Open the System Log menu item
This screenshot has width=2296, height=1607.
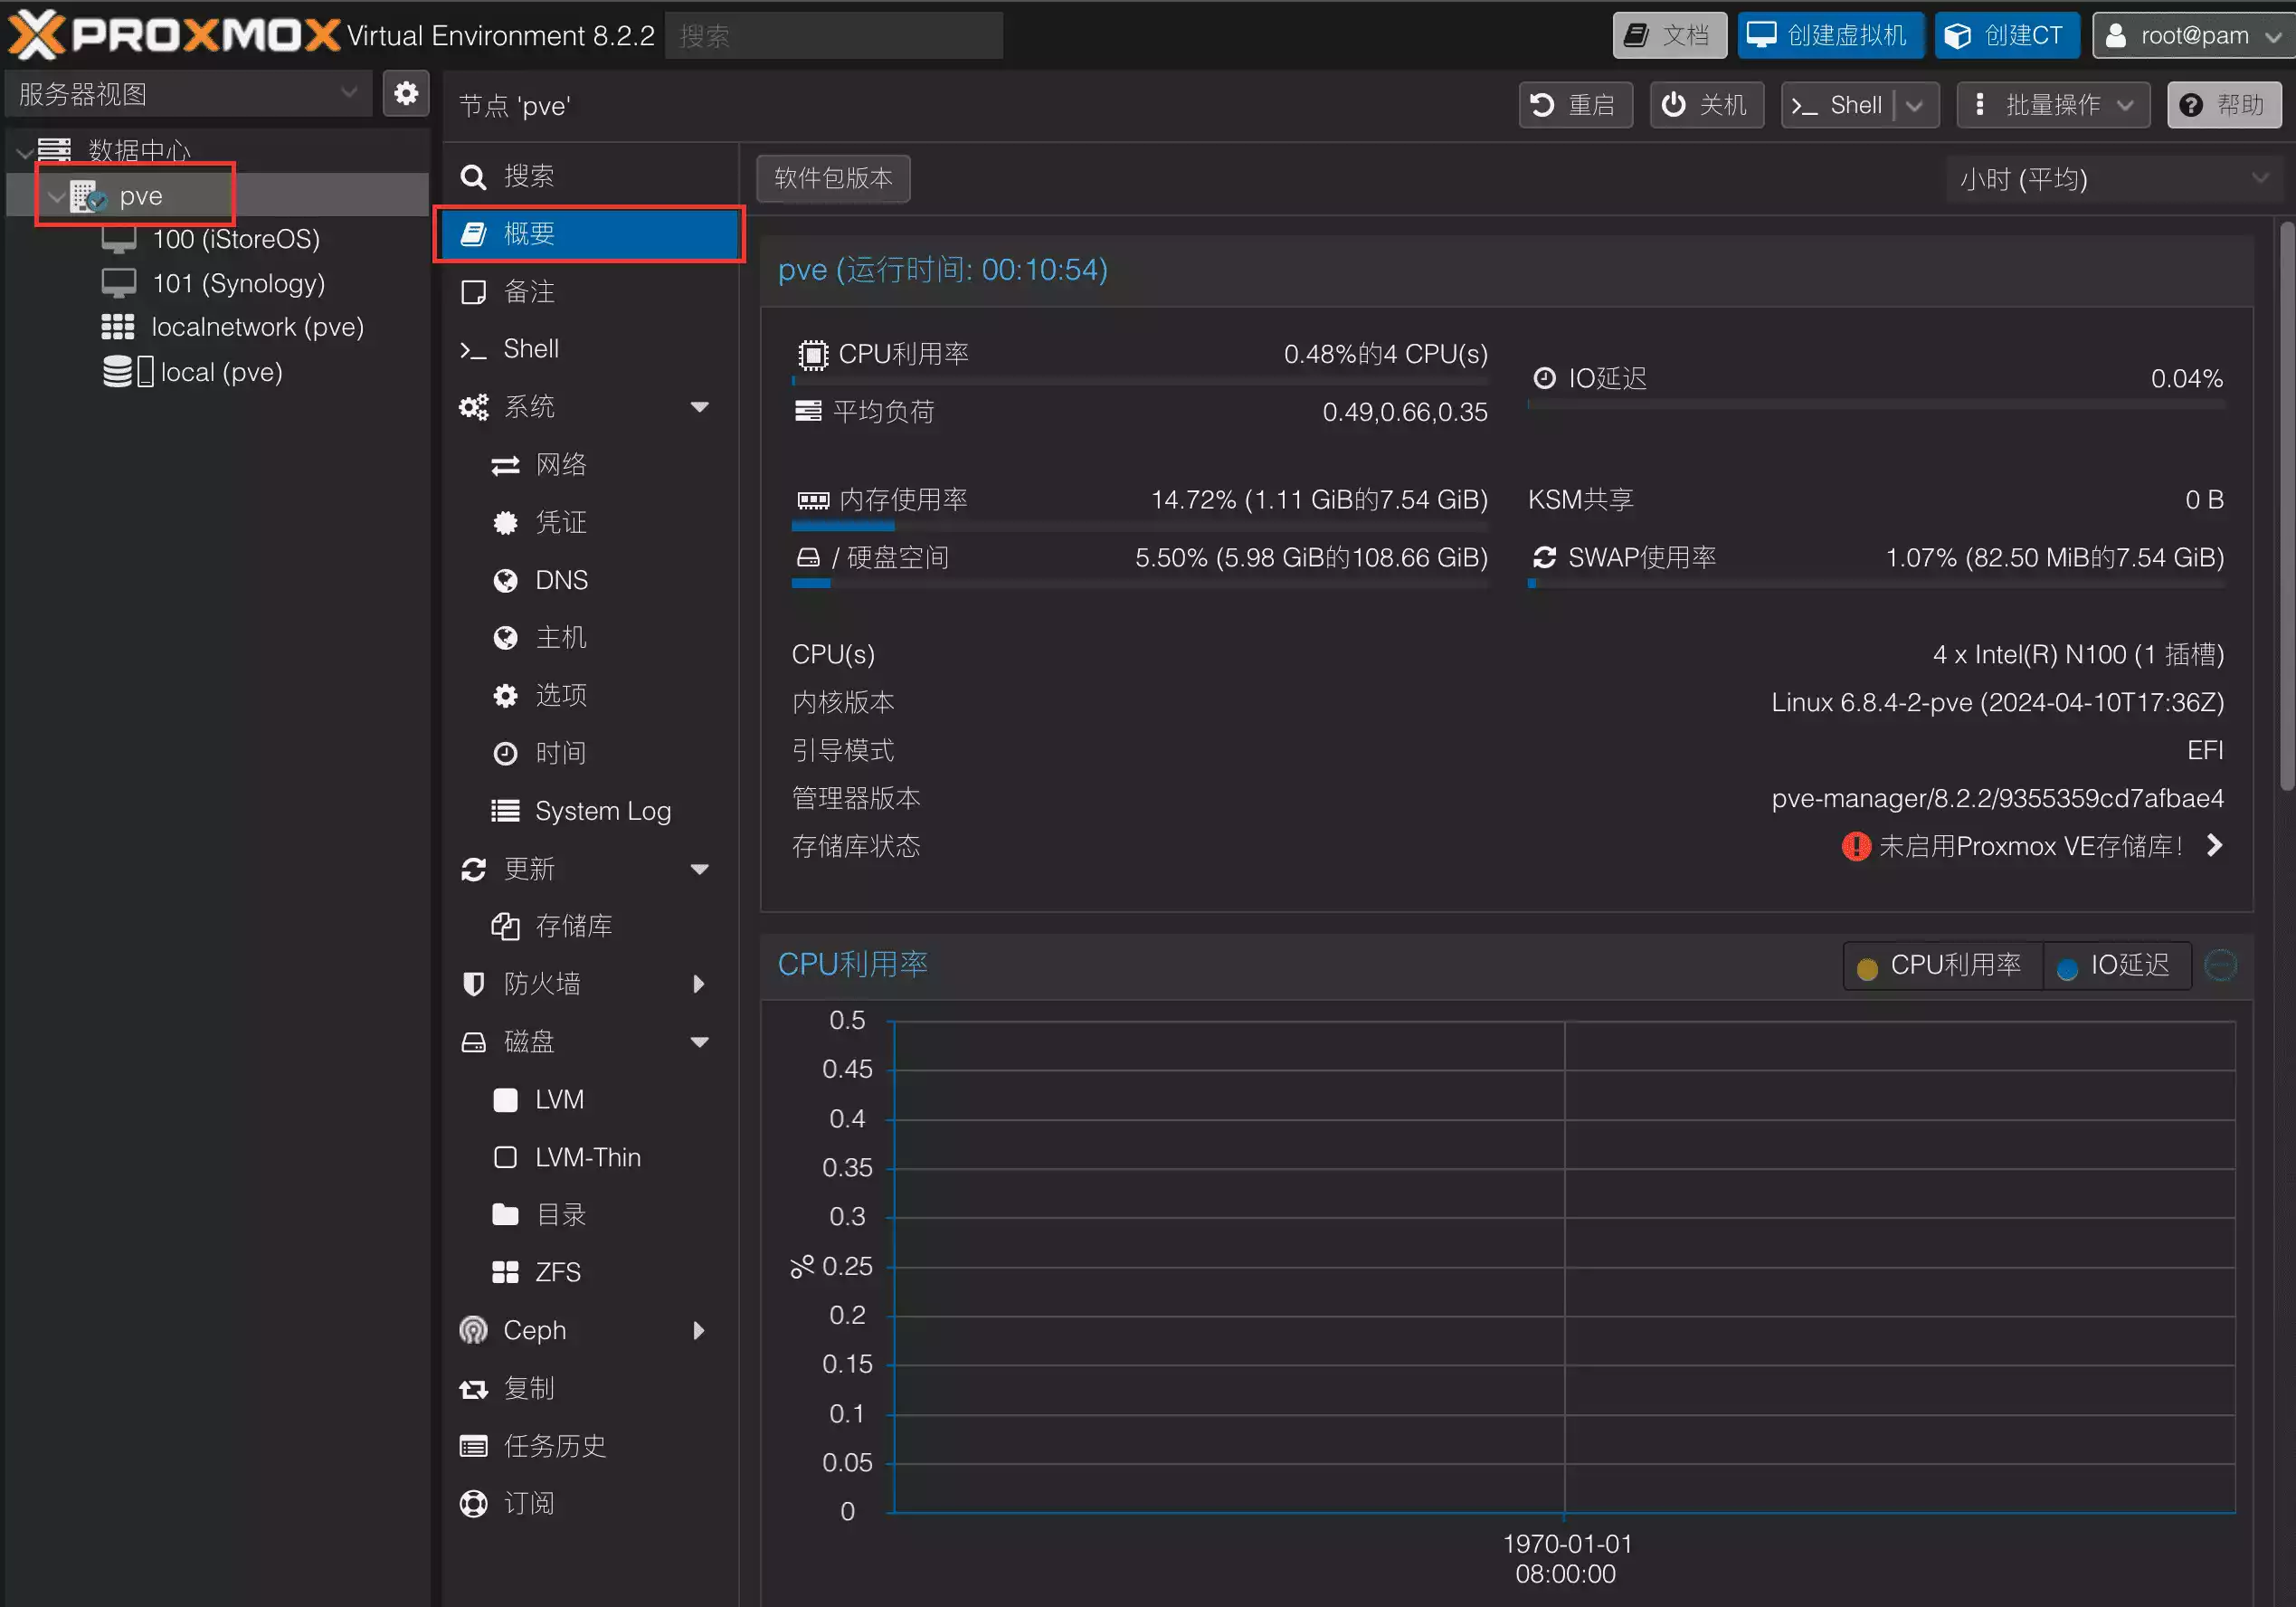click(601, 810)
